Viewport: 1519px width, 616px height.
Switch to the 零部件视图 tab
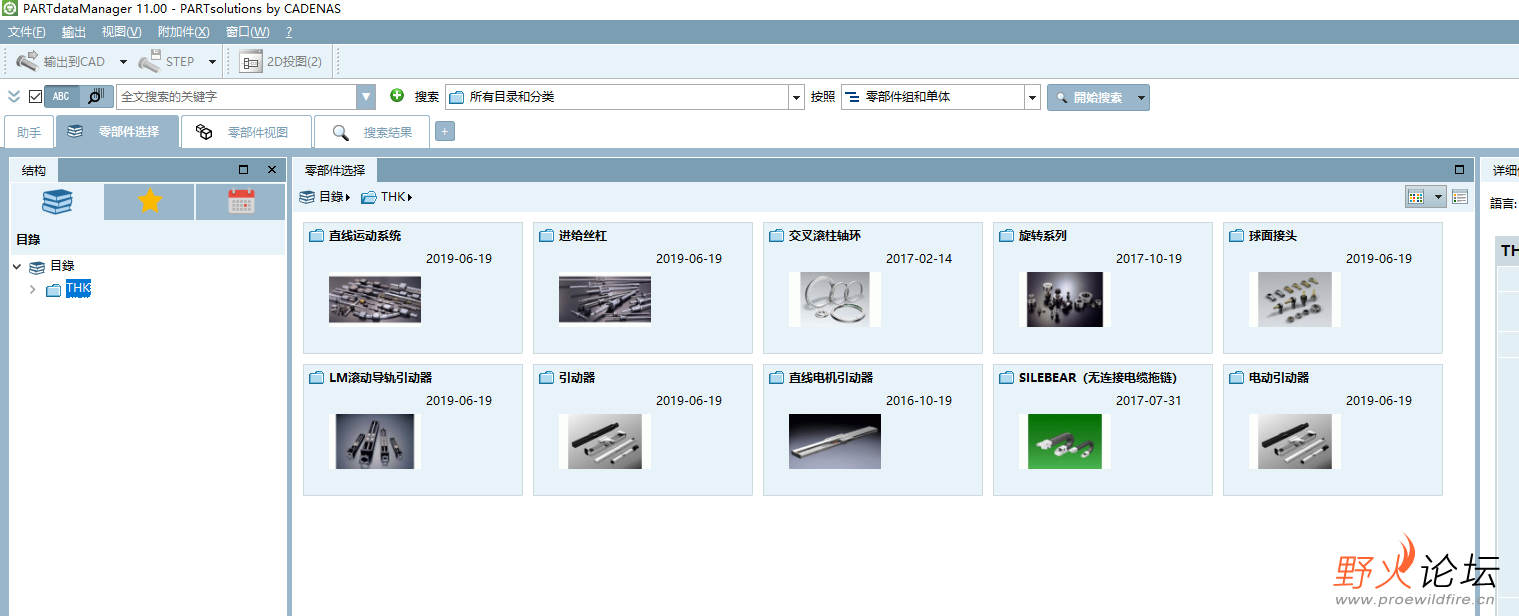246,132
